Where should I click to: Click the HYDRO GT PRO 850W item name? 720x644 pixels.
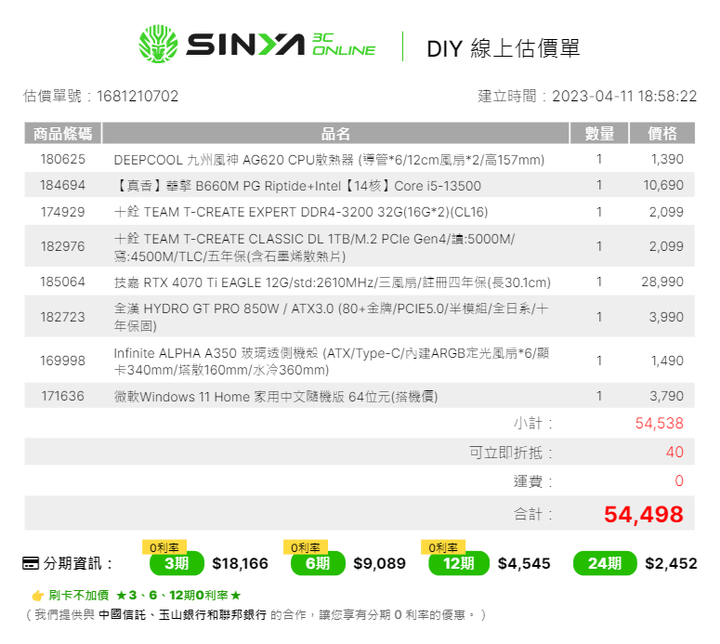[331, 317]
